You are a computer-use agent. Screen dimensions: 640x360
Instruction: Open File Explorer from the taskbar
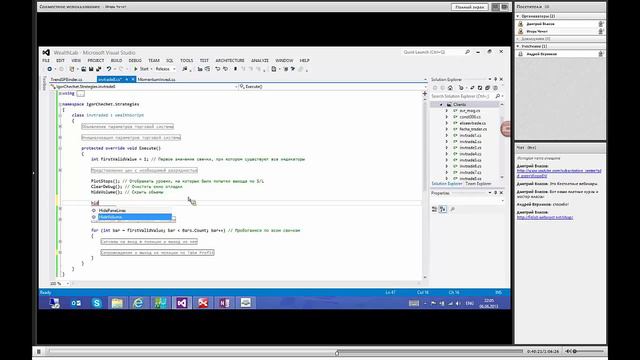117,303
